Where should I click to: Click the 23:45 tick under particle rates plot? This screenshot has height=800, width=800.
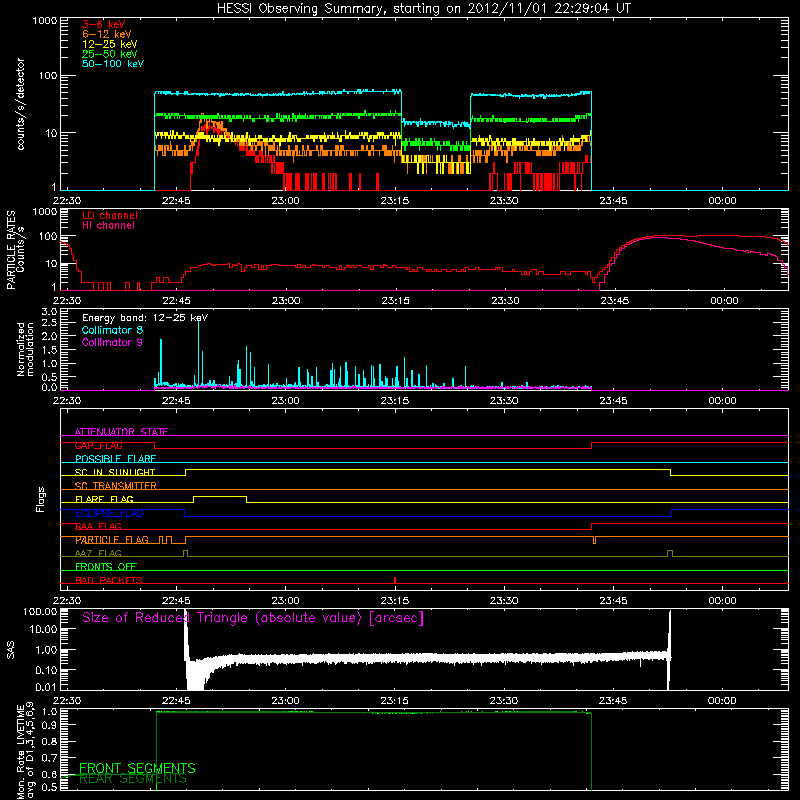click(614, 301)
